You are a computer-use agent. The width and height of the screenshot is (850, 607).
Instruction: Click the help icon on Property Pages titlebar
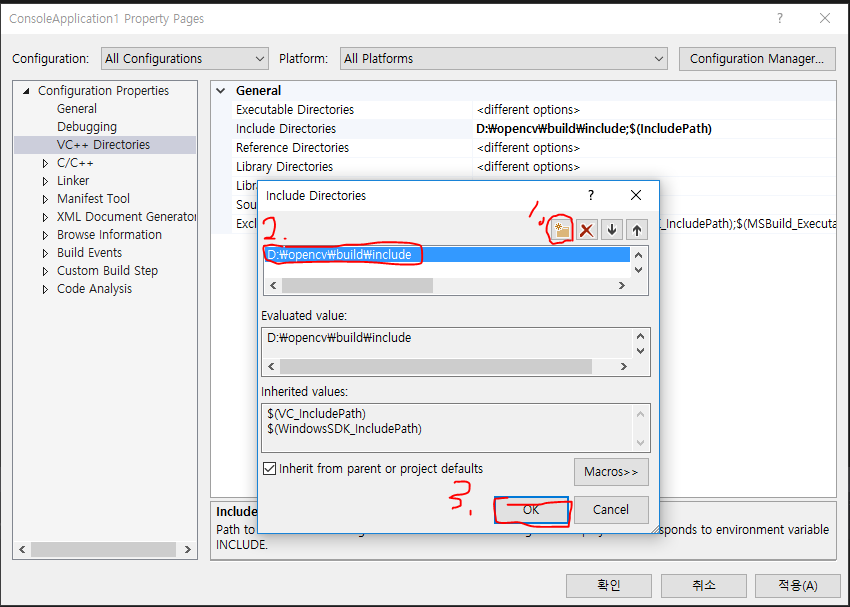pyautogui.click(x=779, y=18)
